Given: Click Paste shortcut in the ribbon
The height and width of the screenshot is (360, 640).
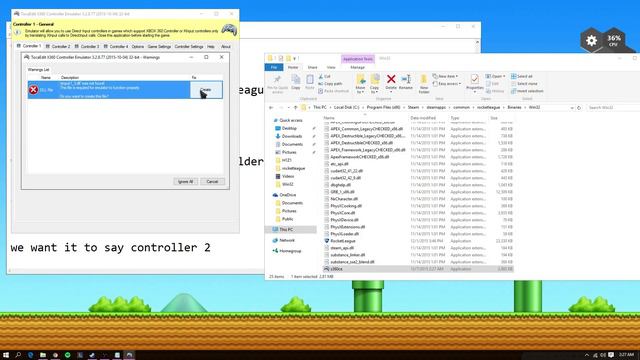Looking at the screenshot, I should point(333,91).
